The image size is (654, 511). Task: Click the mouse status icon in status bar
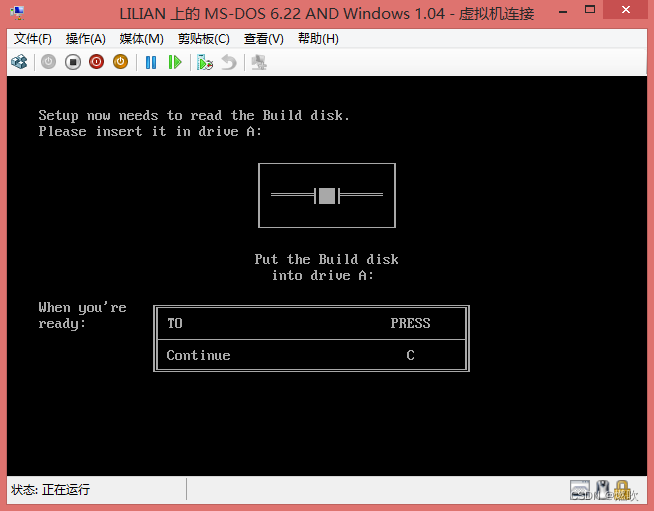coord(602,490)
